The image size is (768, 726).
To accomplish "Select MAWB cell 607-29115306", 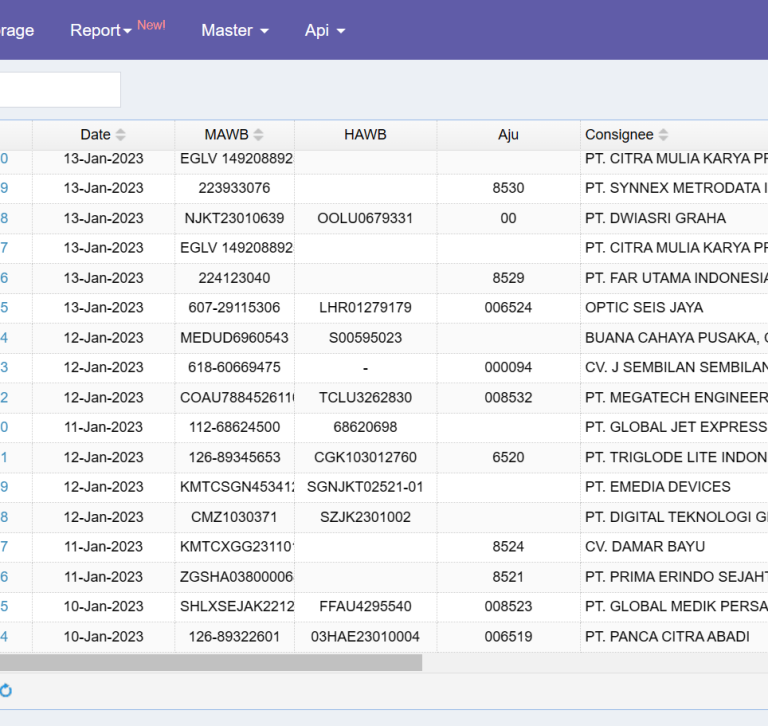I will (x=234, y=308).
